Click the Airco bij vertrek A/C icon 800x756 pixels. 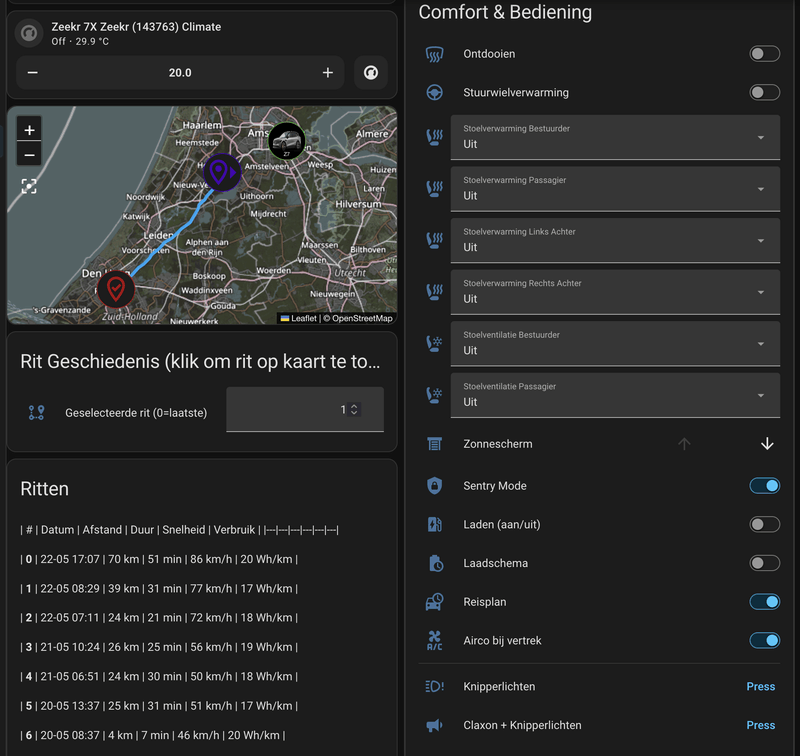[x=434, y=640]
